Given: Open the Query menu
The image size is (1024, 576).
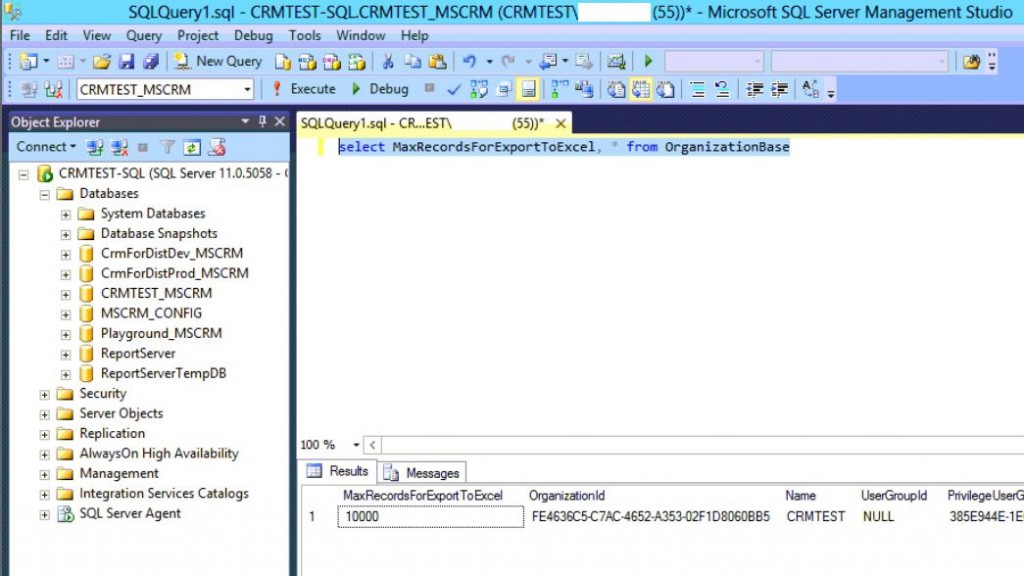Looking at the screenshot, I should [x=143, y=35].
